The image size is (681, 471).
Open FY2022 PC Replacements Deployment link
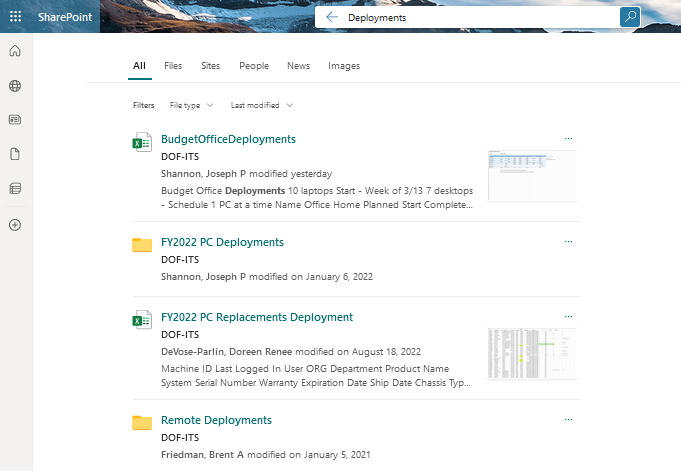point(257,317)
